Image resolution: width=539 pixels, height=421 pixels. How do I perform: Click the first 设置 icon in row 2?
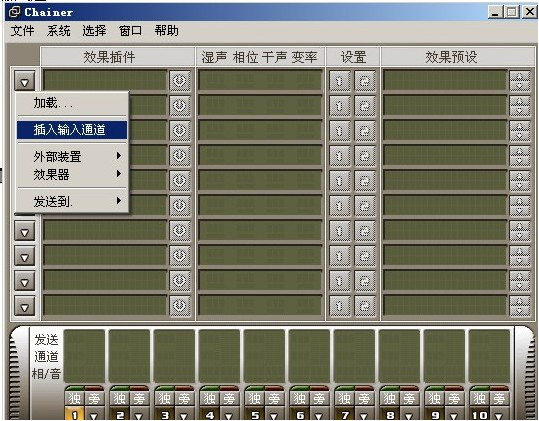pos(340,106)
